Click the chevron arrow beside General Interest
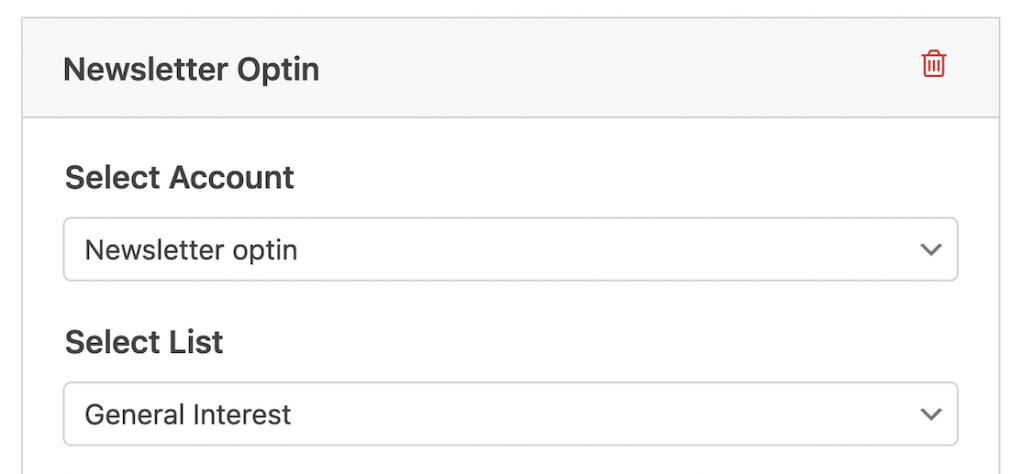 tap(931, 413)
